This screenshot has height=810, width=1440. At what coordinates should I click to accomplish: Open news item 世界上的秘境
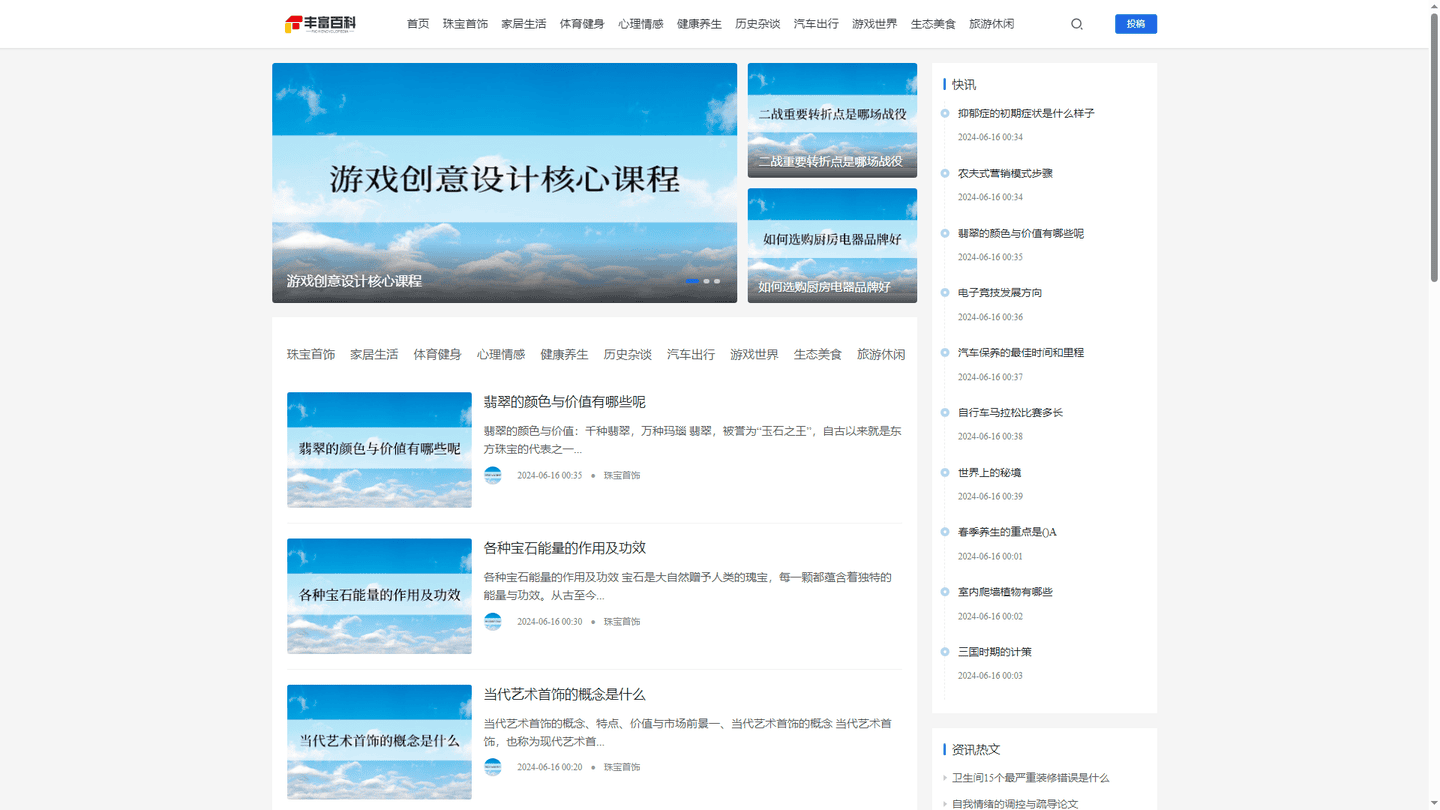coord(990,473)
